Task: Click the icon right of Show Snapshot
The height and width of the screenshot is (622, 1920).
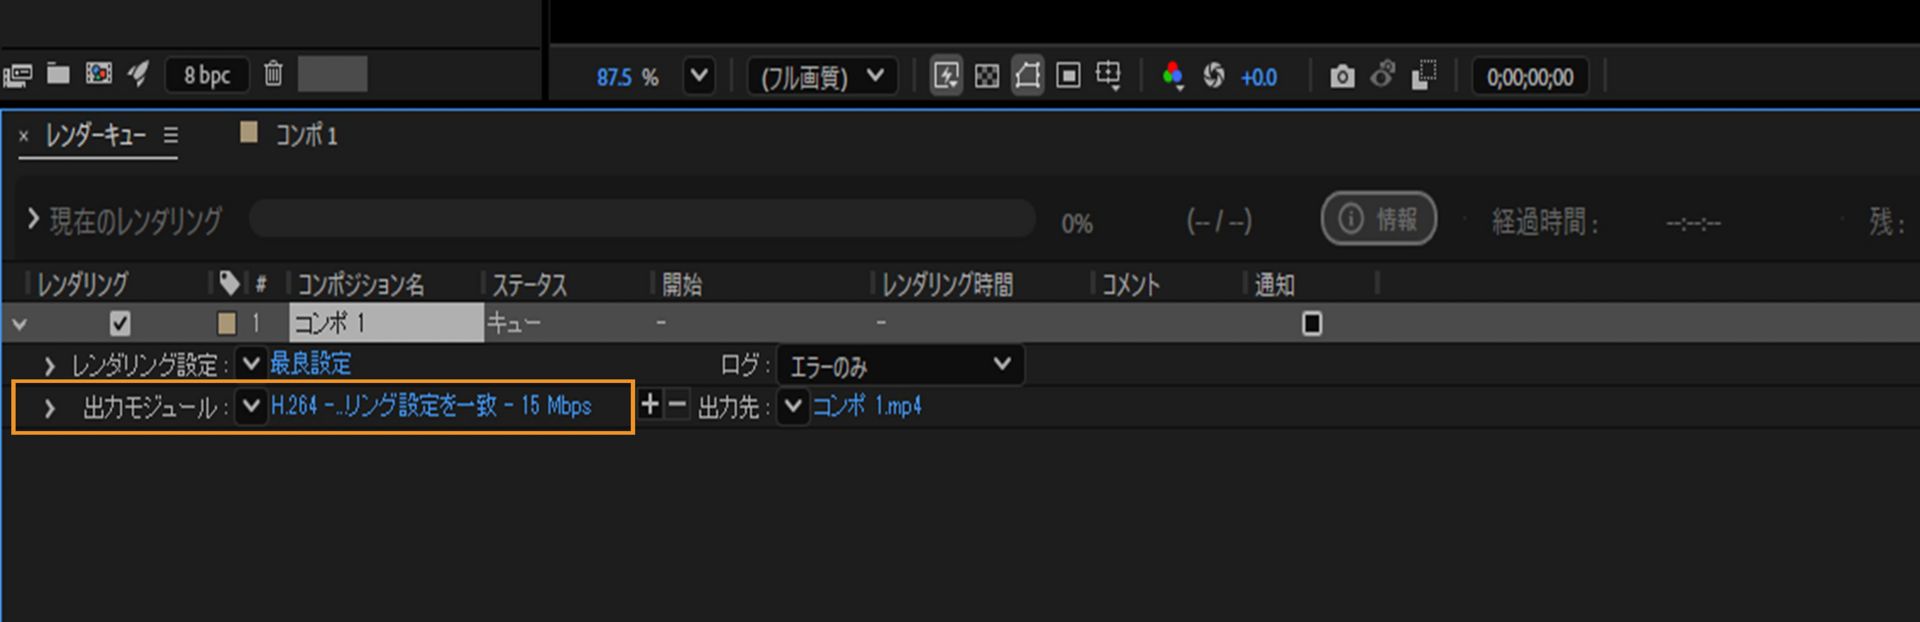Action: click(x=1424, y=75)
